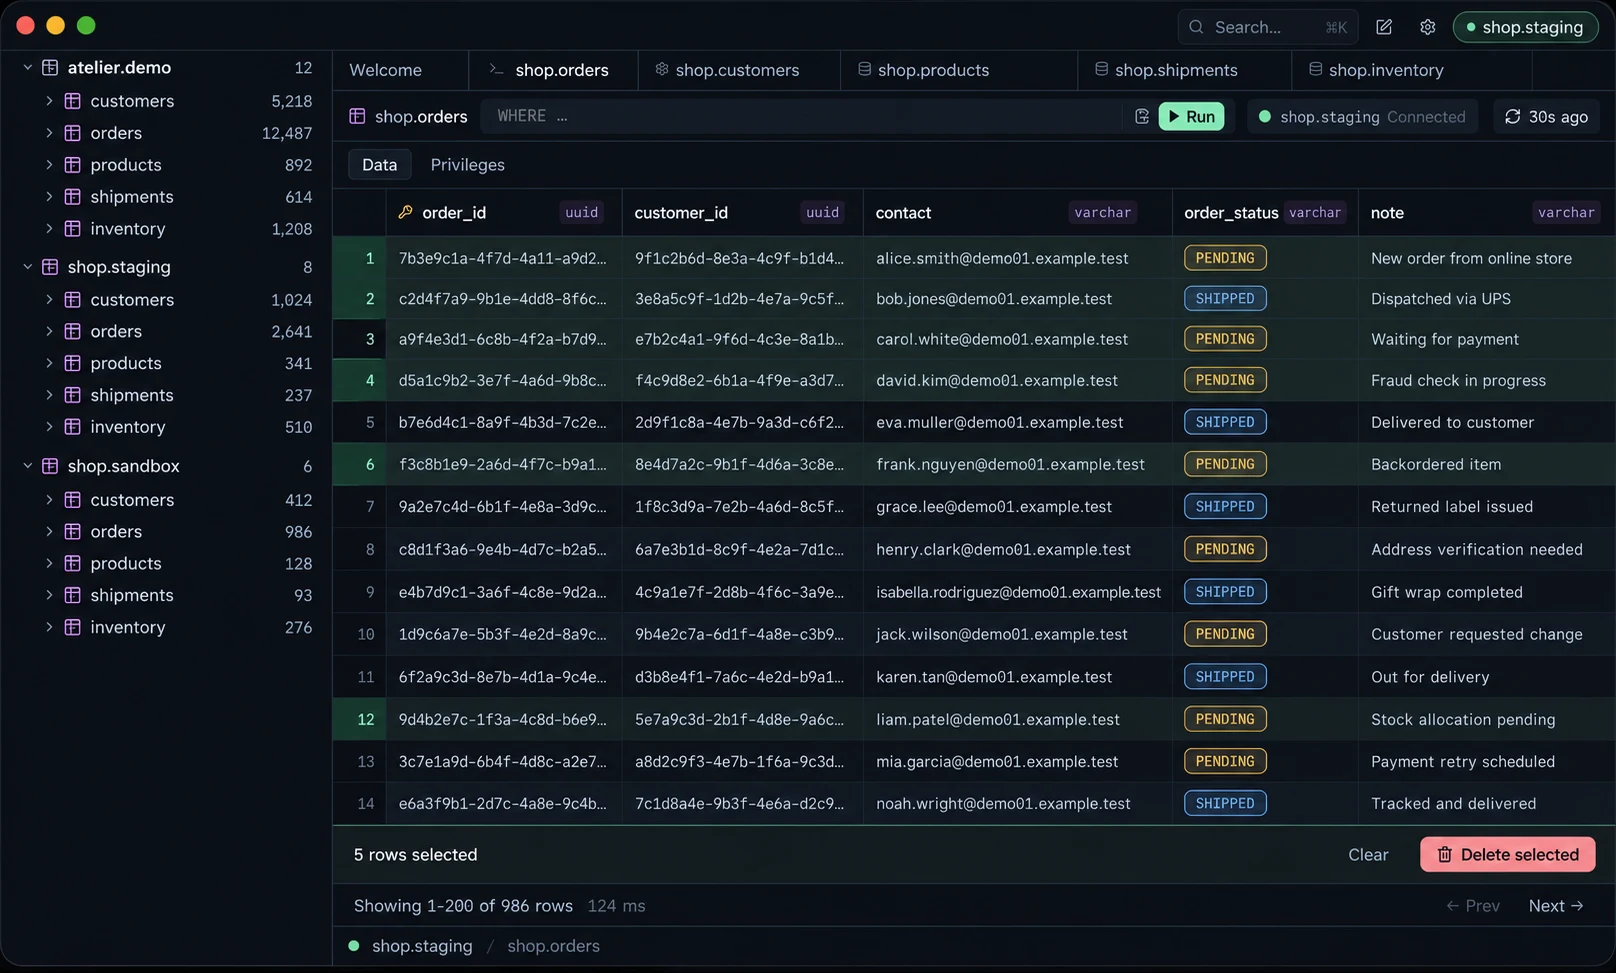Click the shop.sandbox database icon

tap(50, 466)
